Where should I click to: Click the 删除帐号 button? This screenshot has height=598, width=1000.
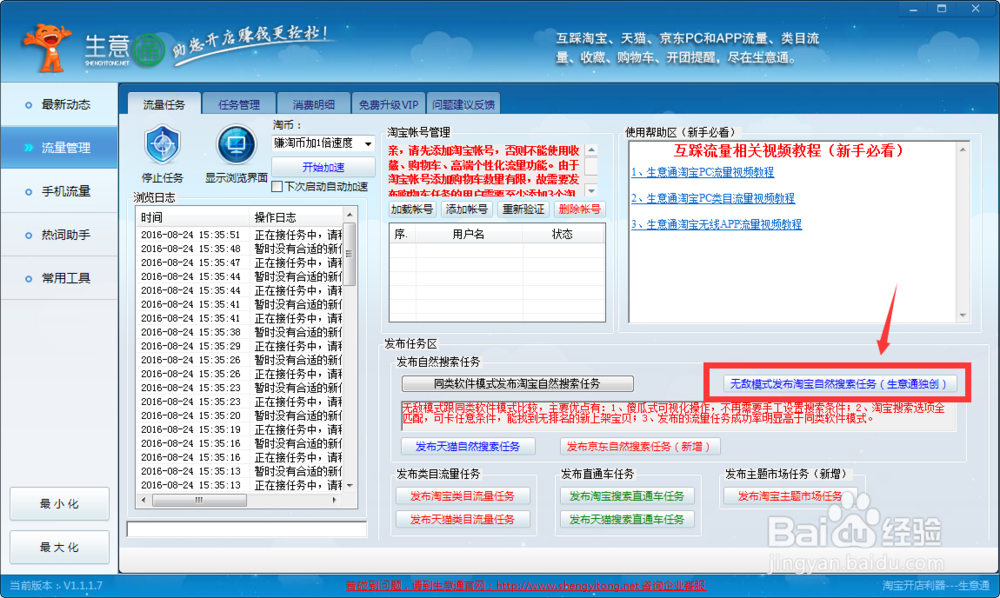(x=579, y=209)
